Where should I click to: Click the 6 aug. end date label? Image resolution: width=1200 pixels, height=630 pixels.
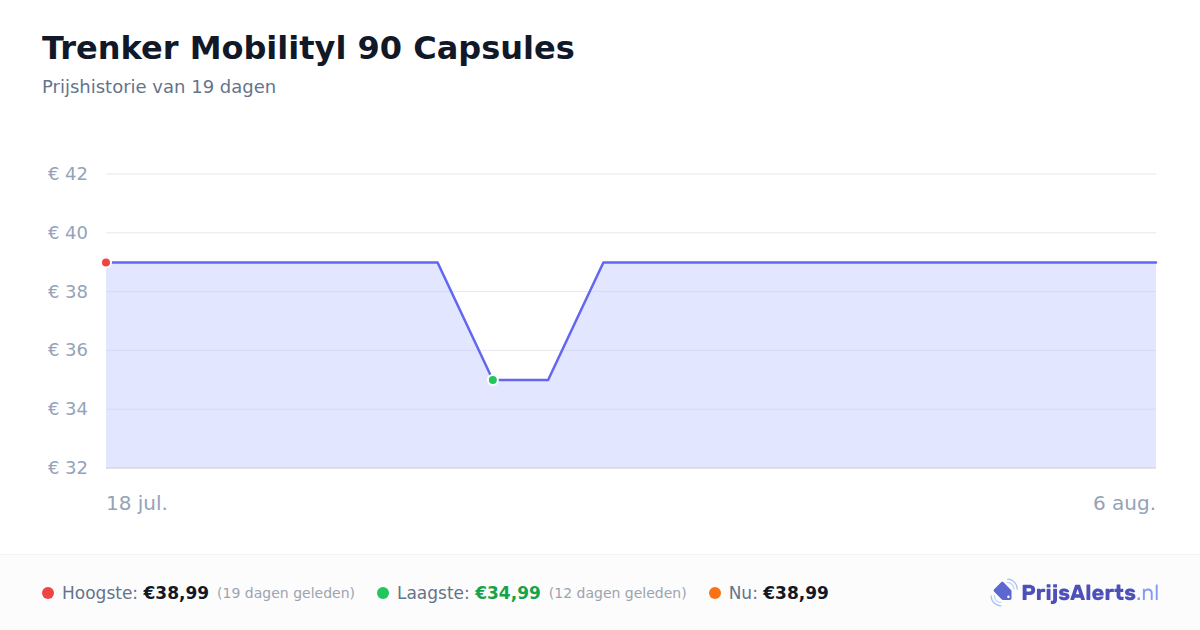click(x=1124, y=503)
